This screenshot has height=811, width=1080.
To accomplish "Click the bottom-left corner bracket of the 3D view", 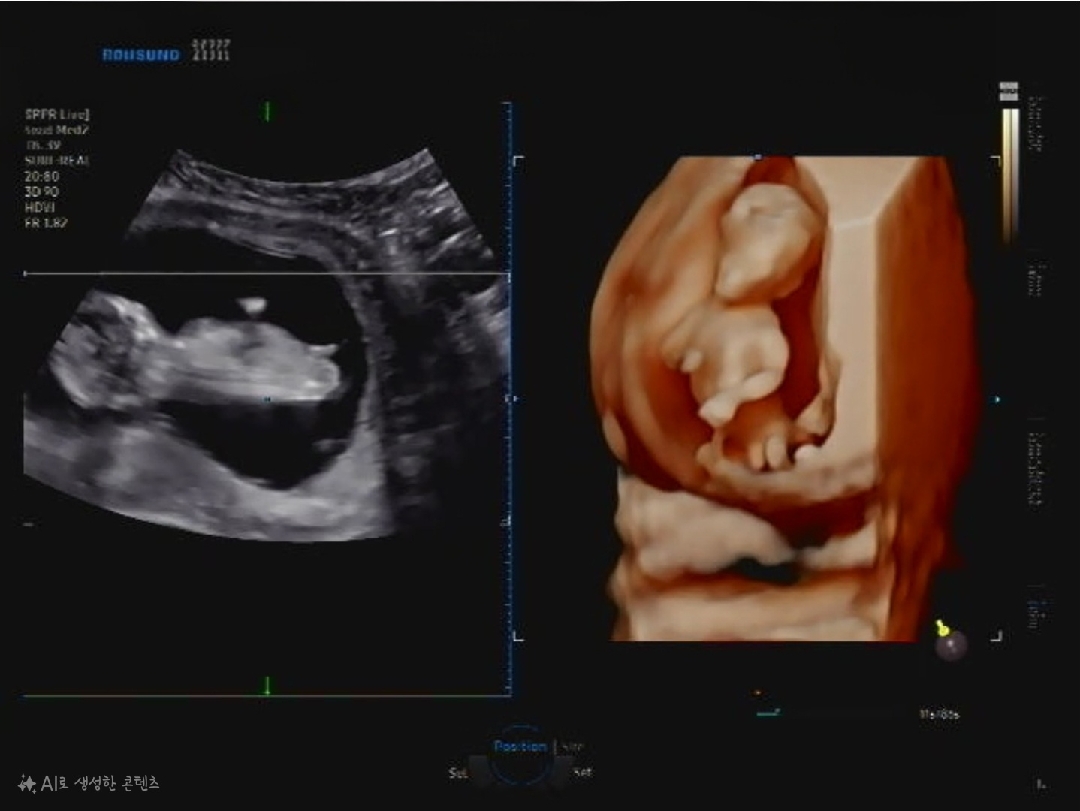I will click(518, 635).
